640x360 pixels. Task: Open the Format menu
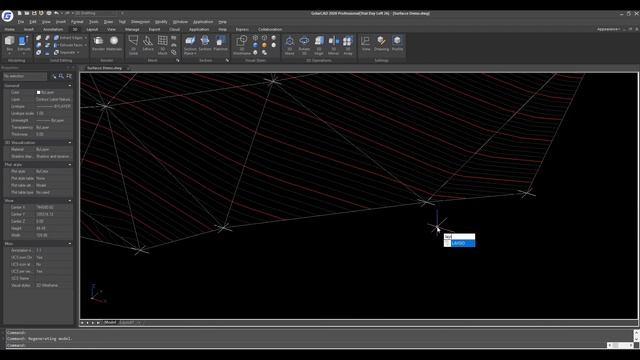tap(77, 22)
